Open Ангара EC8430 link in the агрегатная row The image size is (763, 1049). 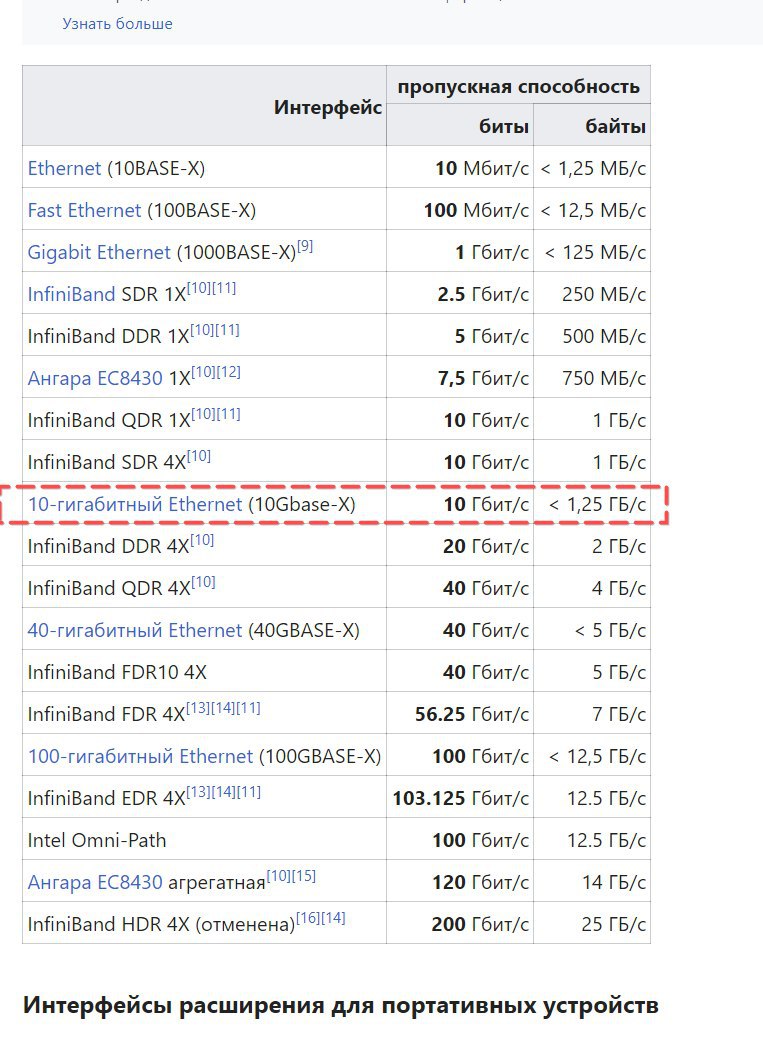tap(95, 882)
